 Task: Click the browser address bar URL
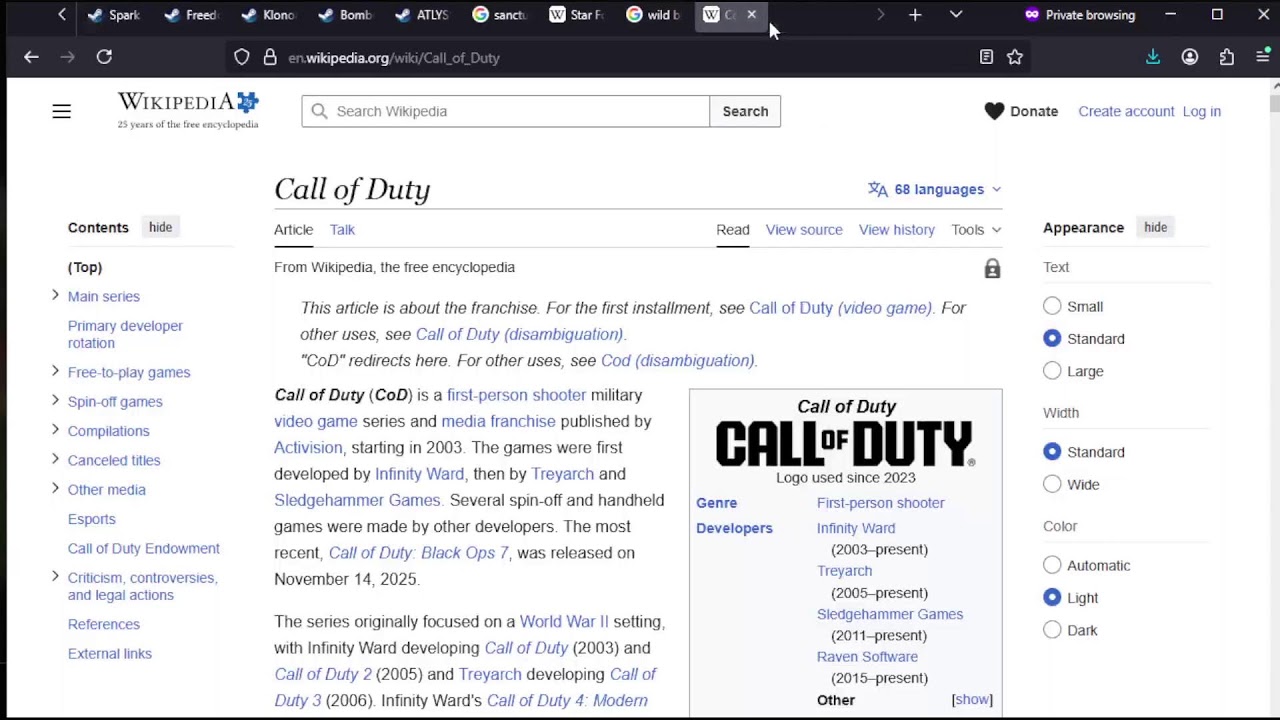point(394,57)
